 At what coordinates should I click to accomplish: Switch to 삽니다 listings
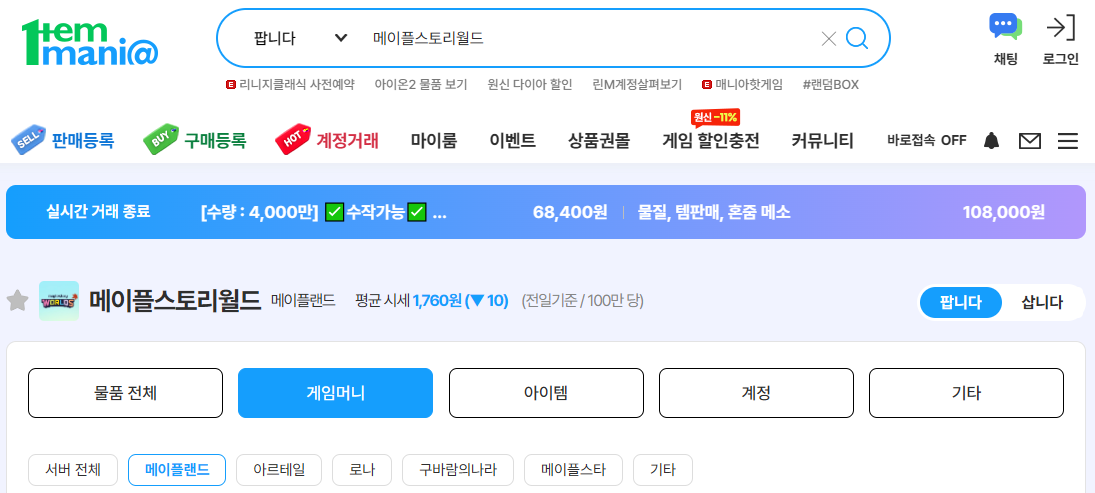click(1042, 302)
